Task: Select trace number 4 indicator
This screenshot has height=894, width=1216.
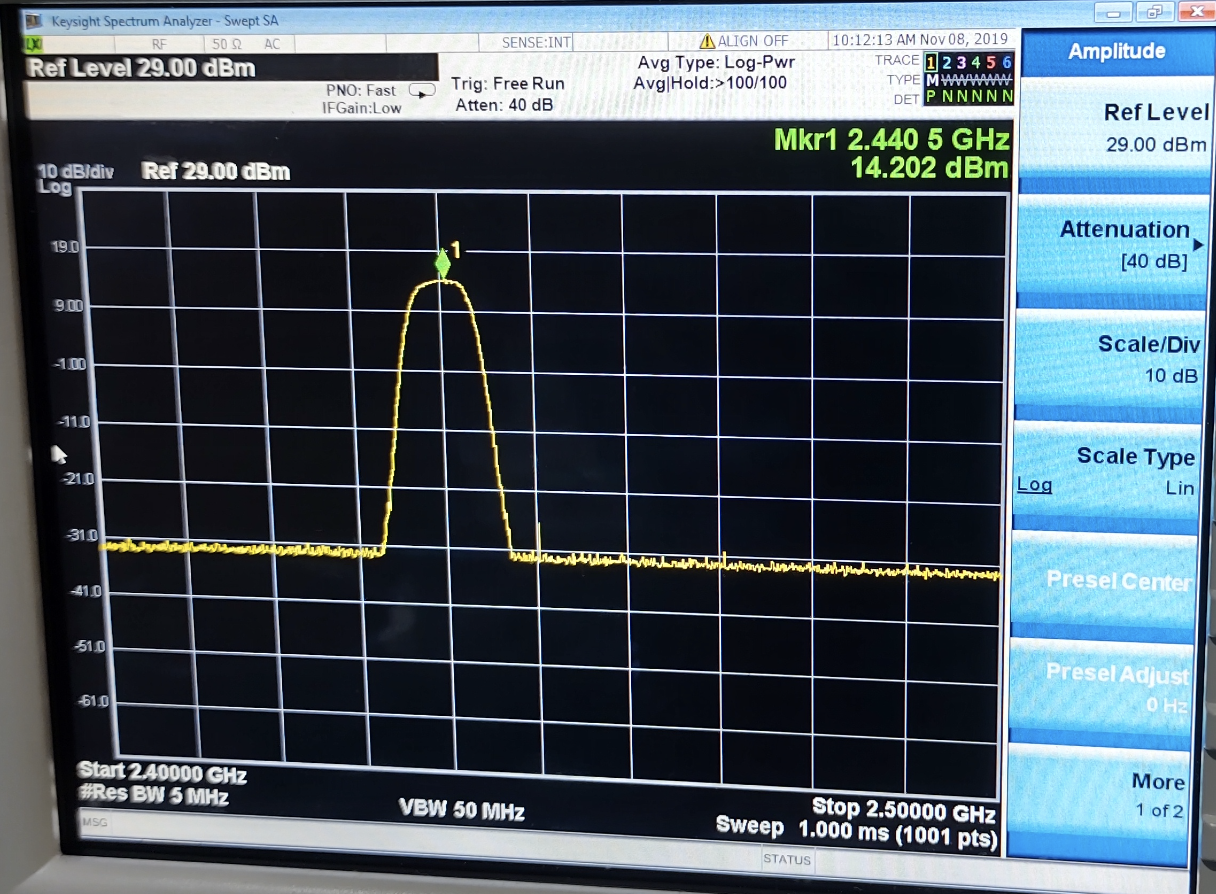Action: point(977,63)
